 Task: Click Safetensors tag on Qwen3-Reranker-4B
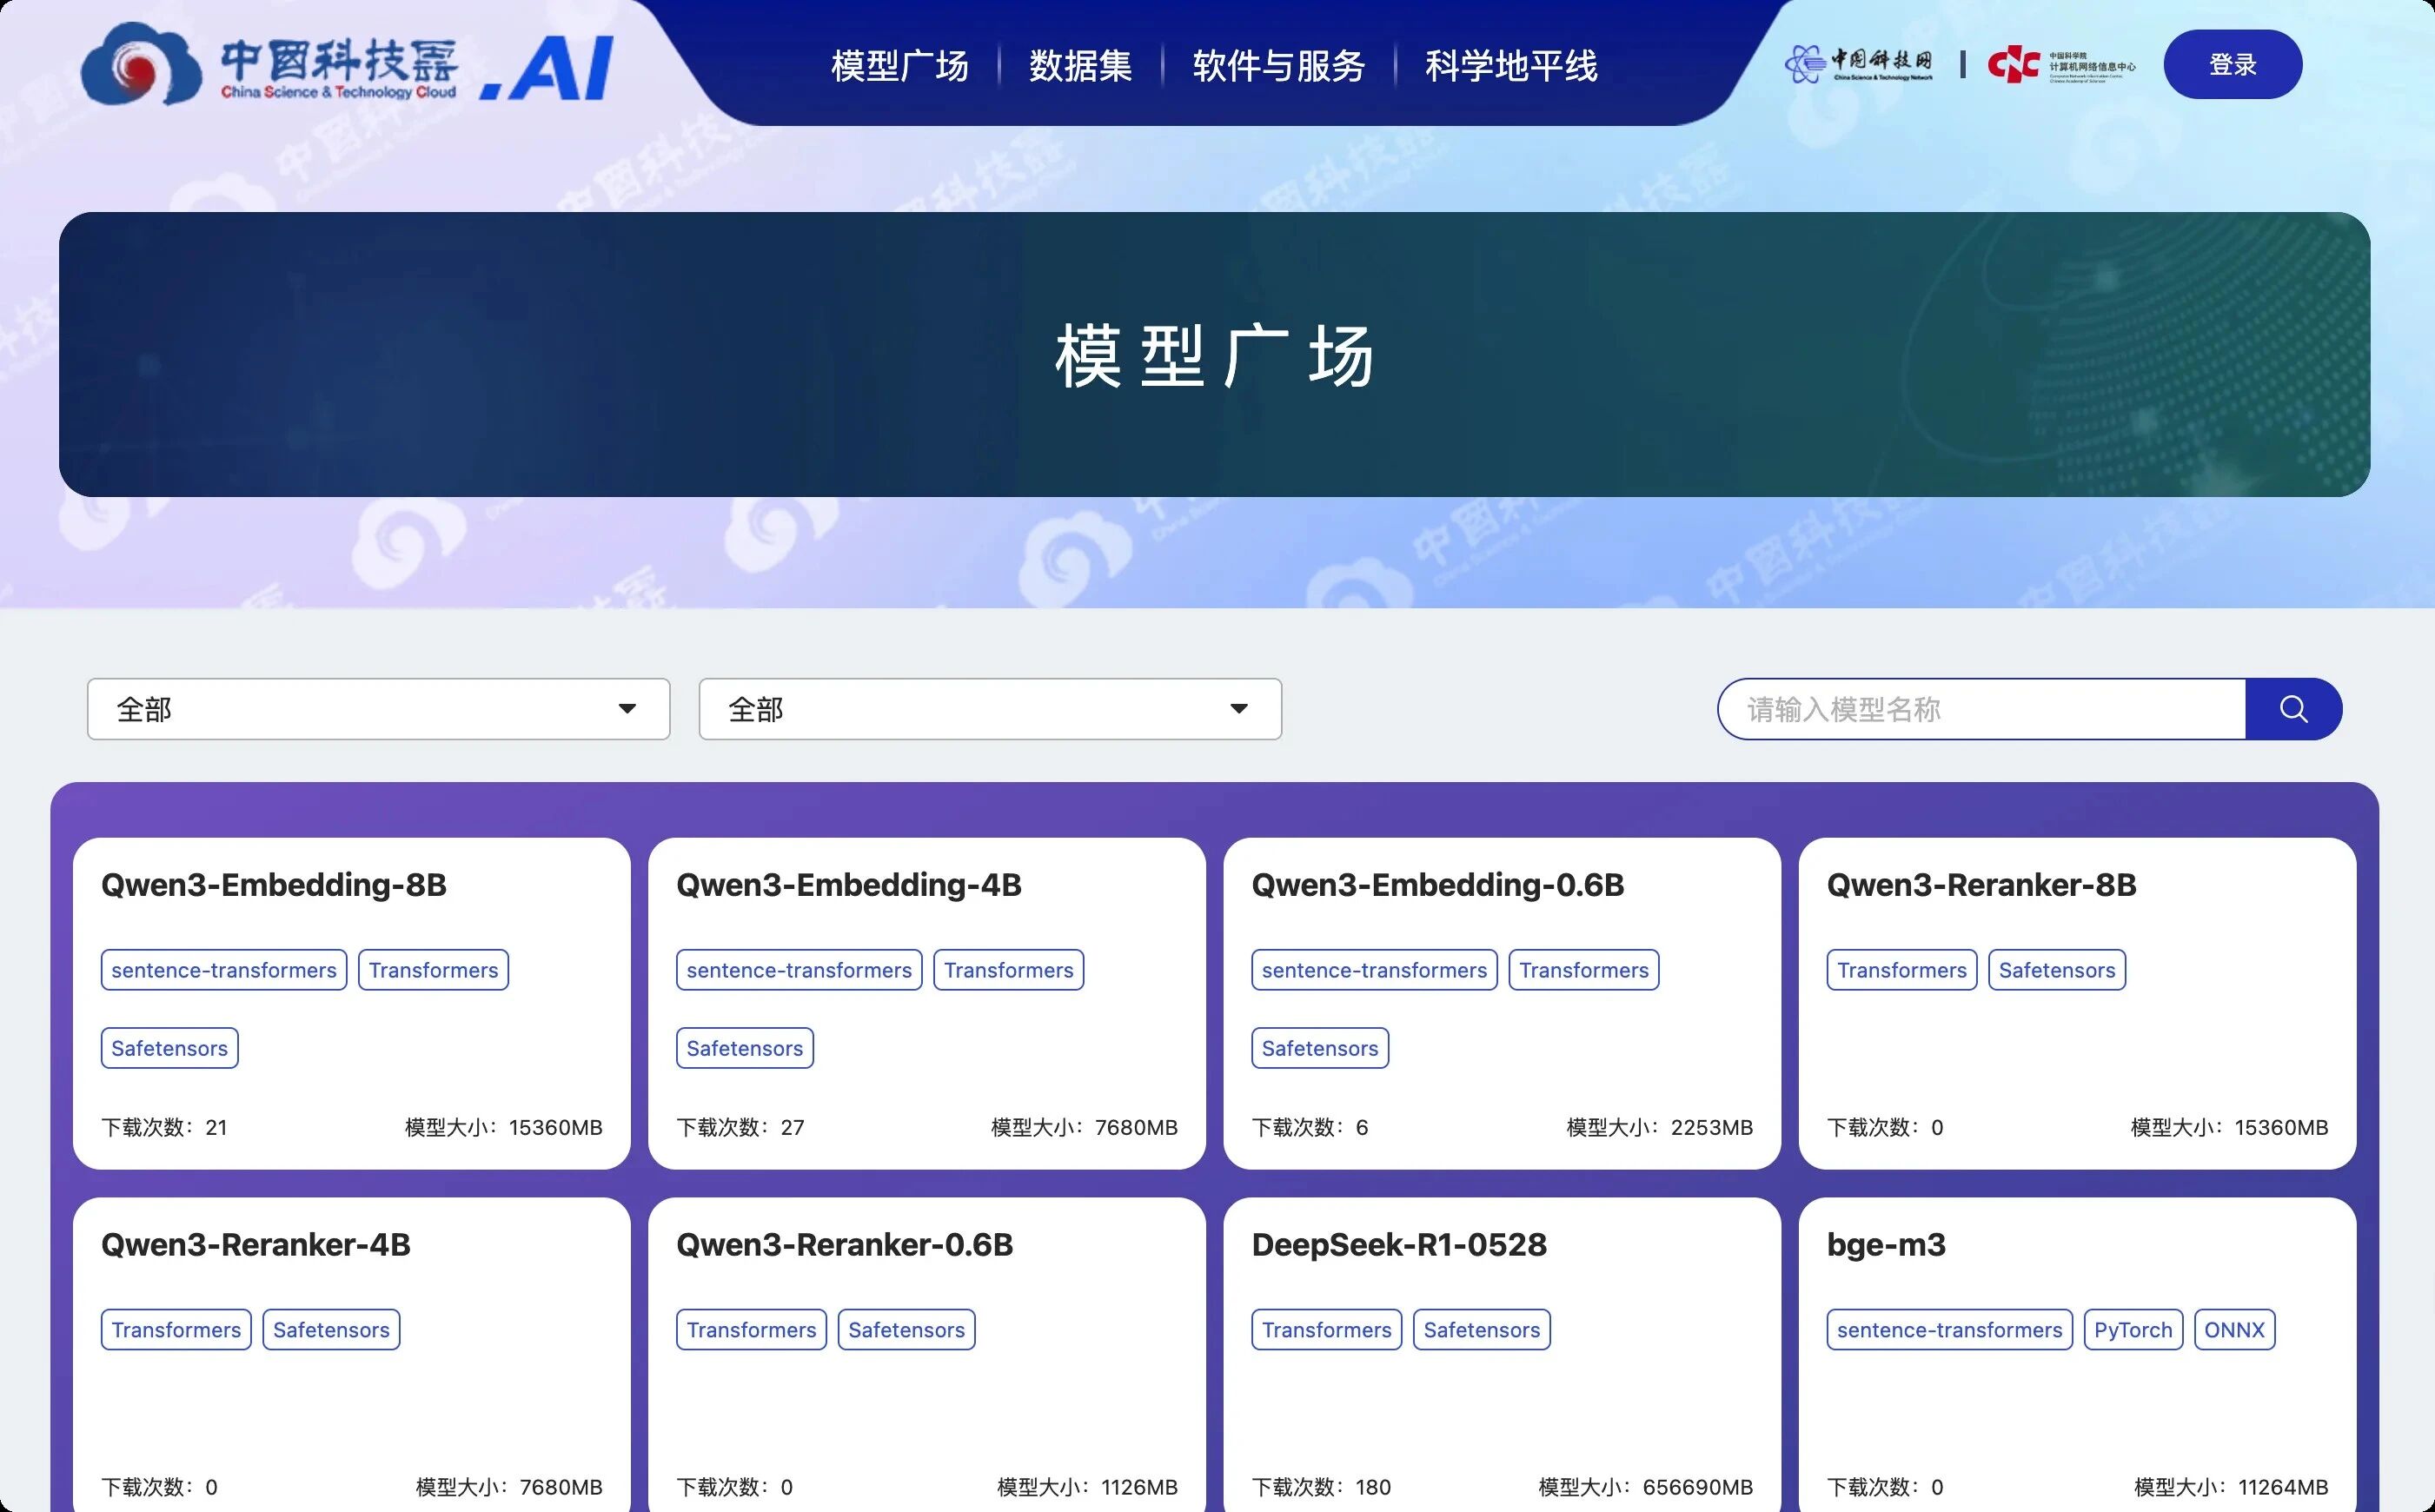coord(331,1330)
